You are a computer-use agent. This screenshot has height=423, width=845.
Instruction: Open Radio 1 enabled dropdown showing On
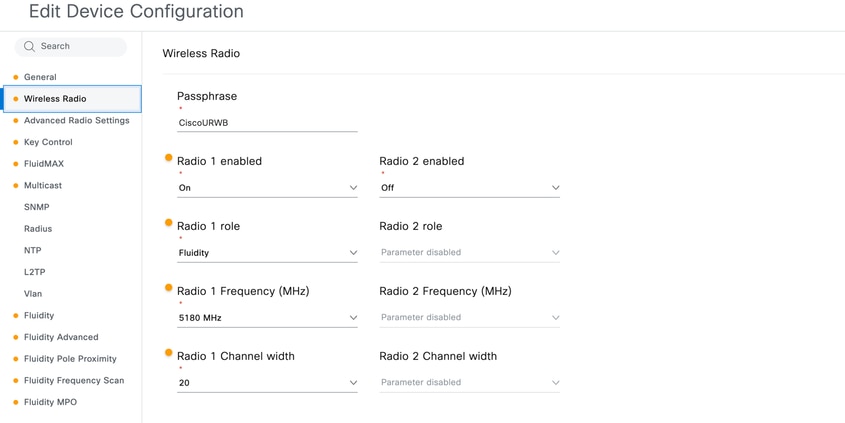point(267,188)
